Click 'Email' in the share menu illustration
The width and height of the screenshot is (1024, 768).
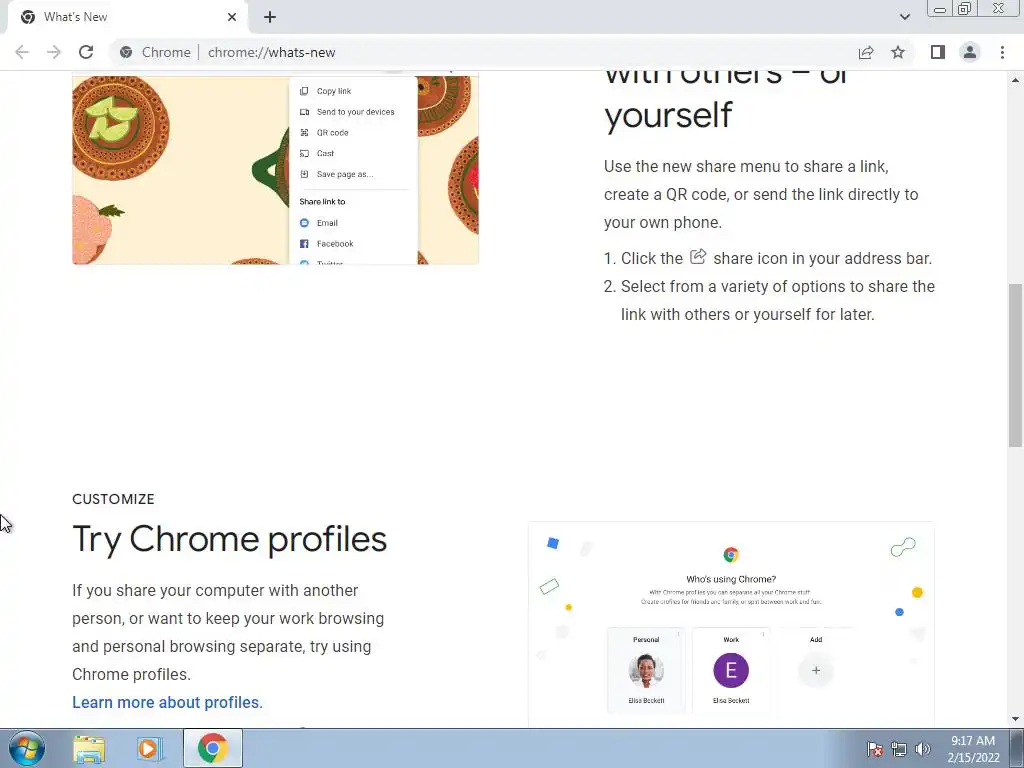(327, 223)
